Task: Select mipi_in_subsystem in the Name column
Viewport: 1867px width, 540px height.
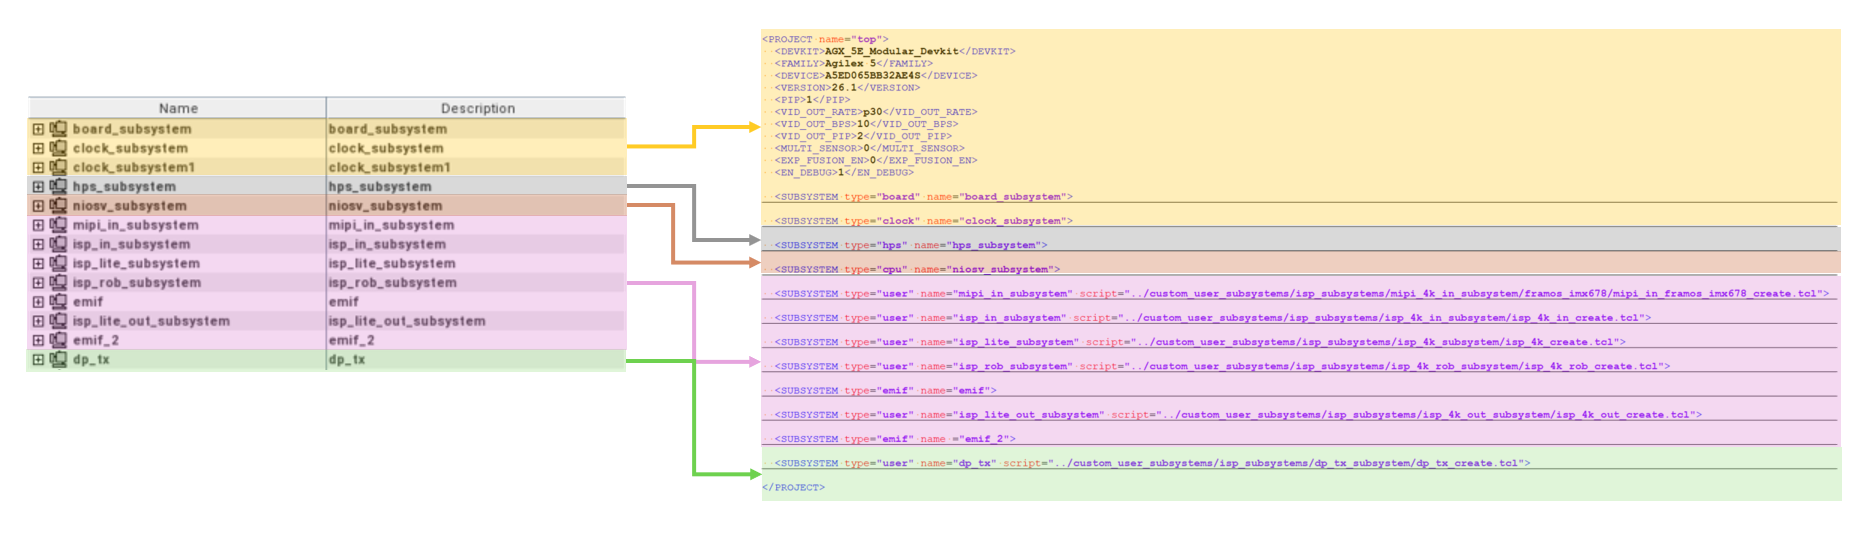Action: (x=136, y=225)
